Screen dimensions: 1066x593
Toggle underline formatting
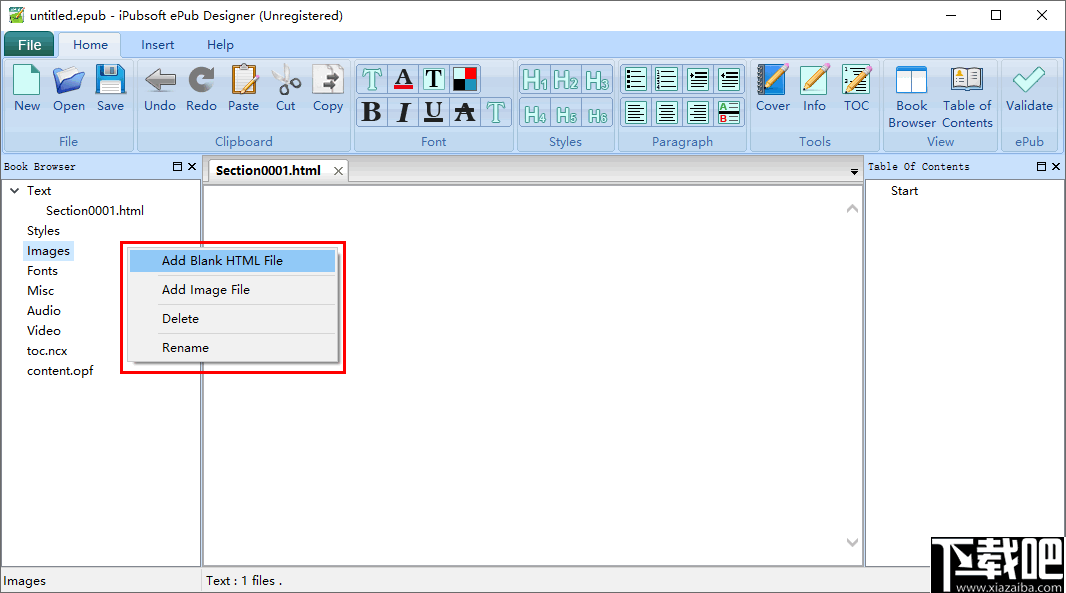click(x=433, y=112)
